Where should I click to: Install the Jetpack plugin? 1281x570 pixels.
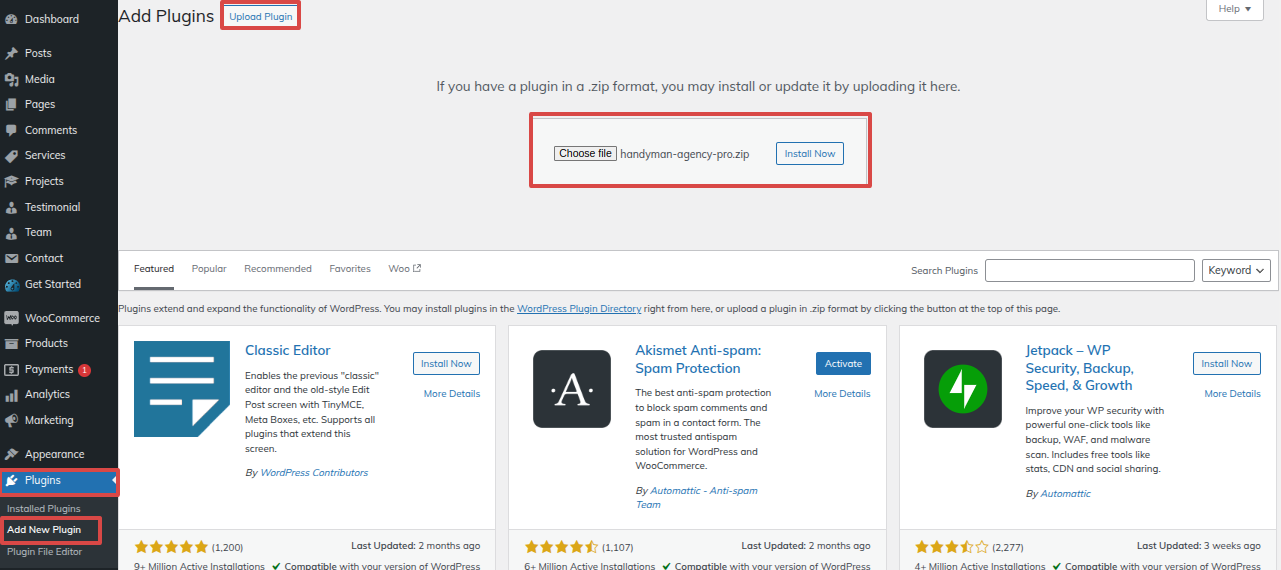1227,364
